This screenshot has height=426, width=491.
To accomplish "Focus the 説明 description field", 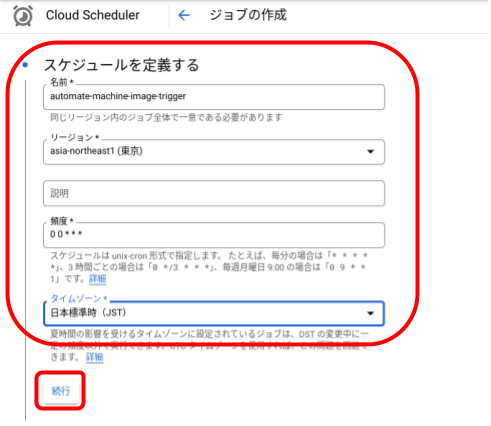I will click(x=214, y=193).
